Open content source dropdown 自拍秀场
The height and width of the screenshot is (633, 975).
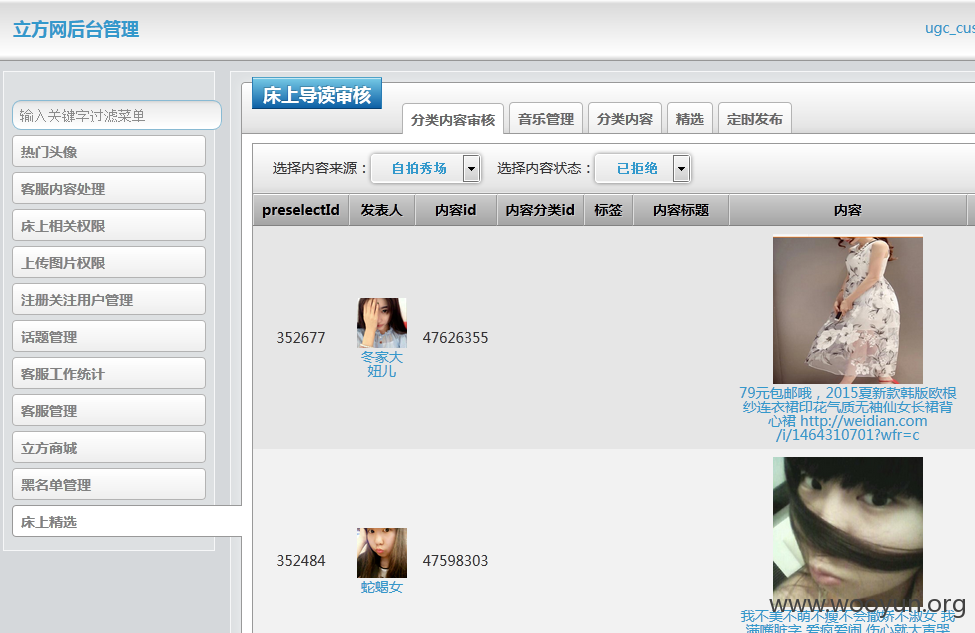click(x=426, y=169)
